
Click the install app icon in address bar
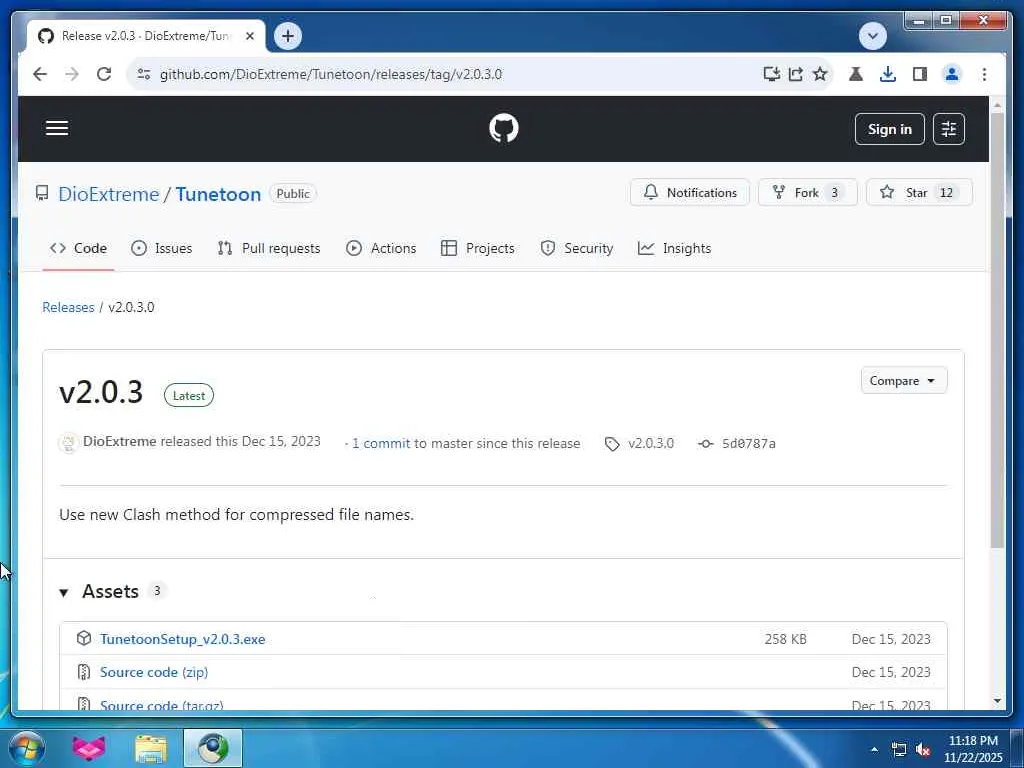[x=771, y=74]
